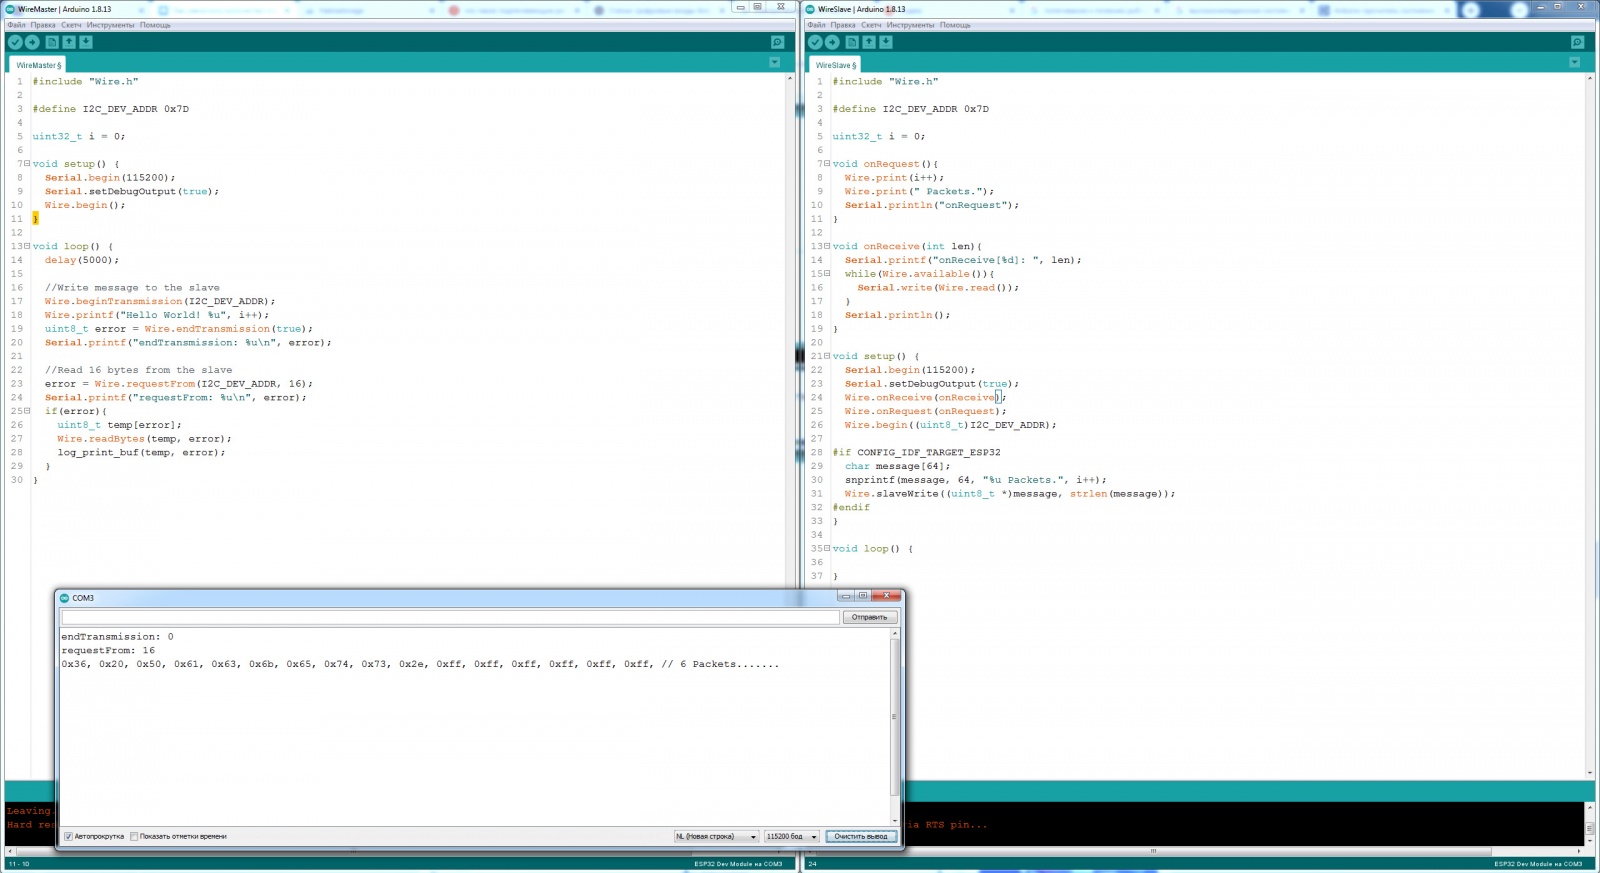The width and height of the screenshot is (1600, 873).
Task: Open a sketch in WireMaster window
Action: point(69,42)
